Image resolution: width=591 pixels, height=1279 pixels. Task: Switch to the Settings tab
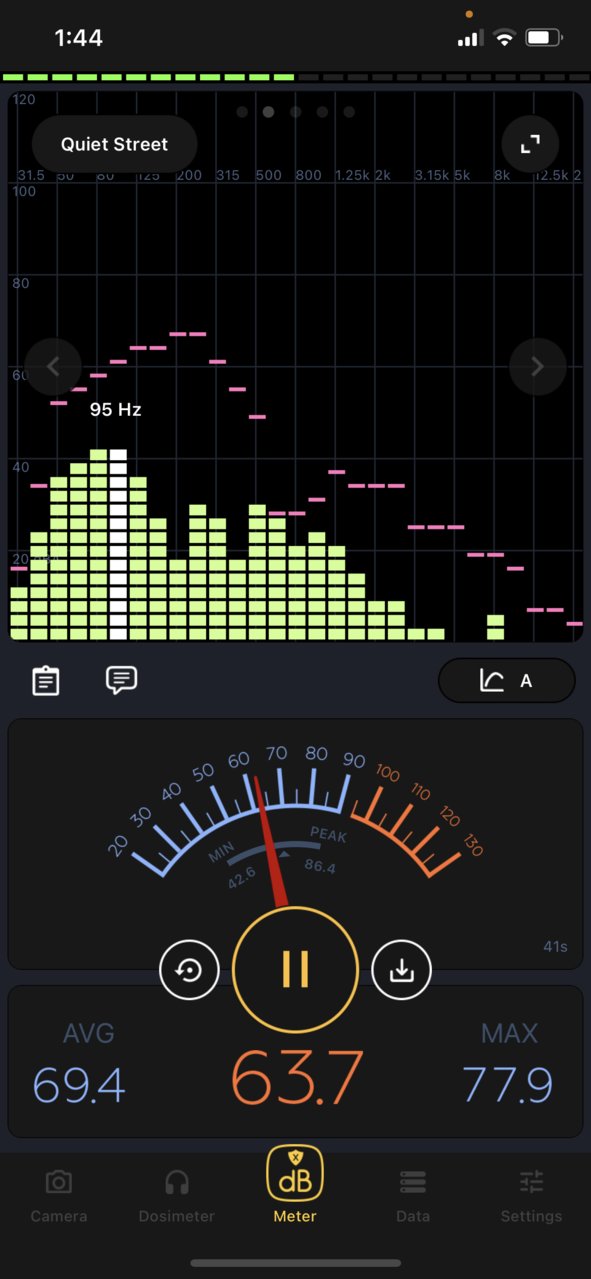[x=531, y=1197]
